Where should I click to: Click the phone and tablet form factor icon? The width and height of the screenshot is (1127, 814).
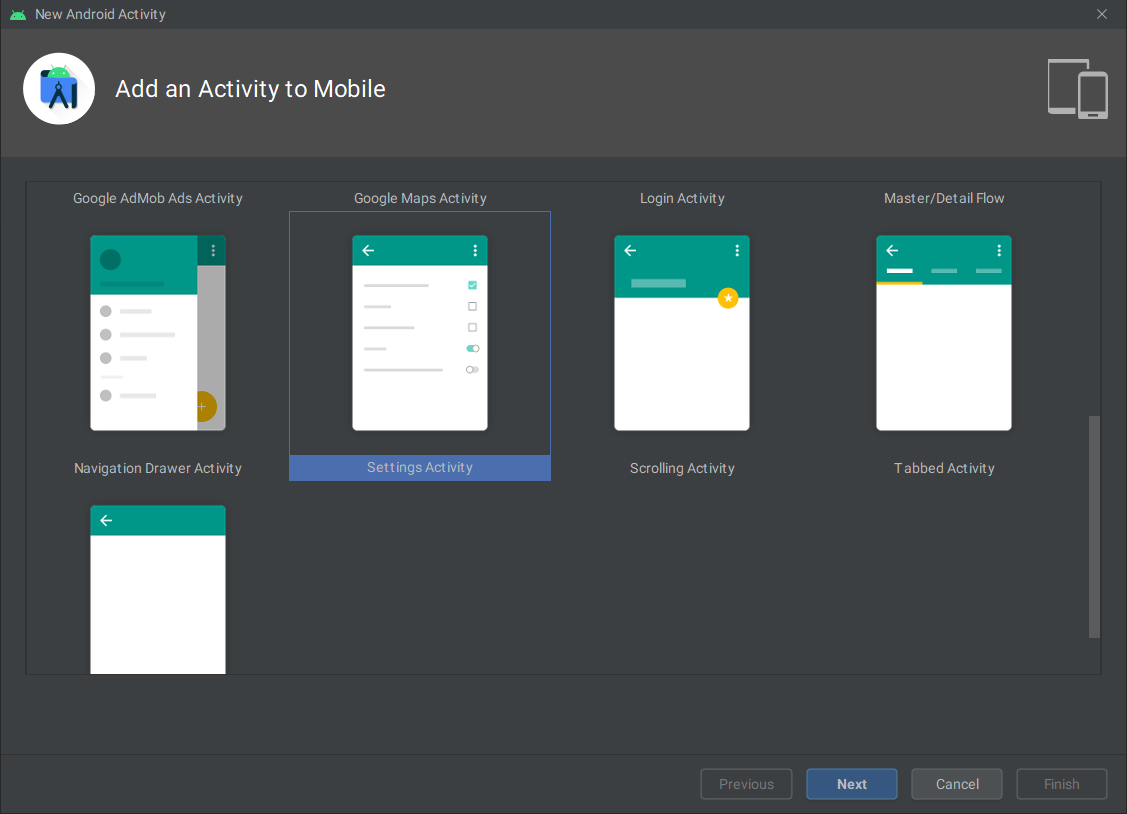coord(1078,88)
